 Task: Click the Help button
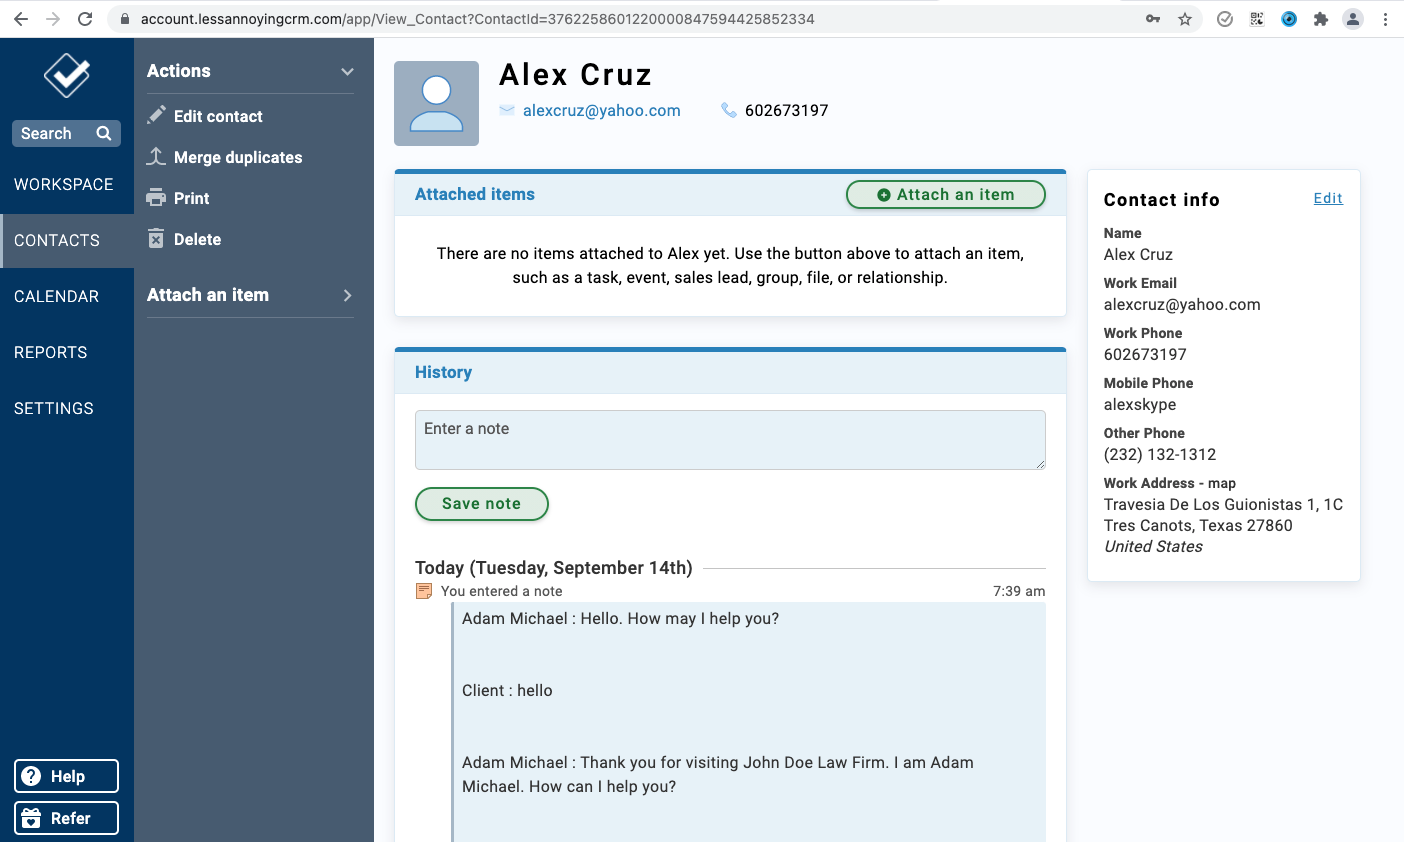tap(66, 776)
